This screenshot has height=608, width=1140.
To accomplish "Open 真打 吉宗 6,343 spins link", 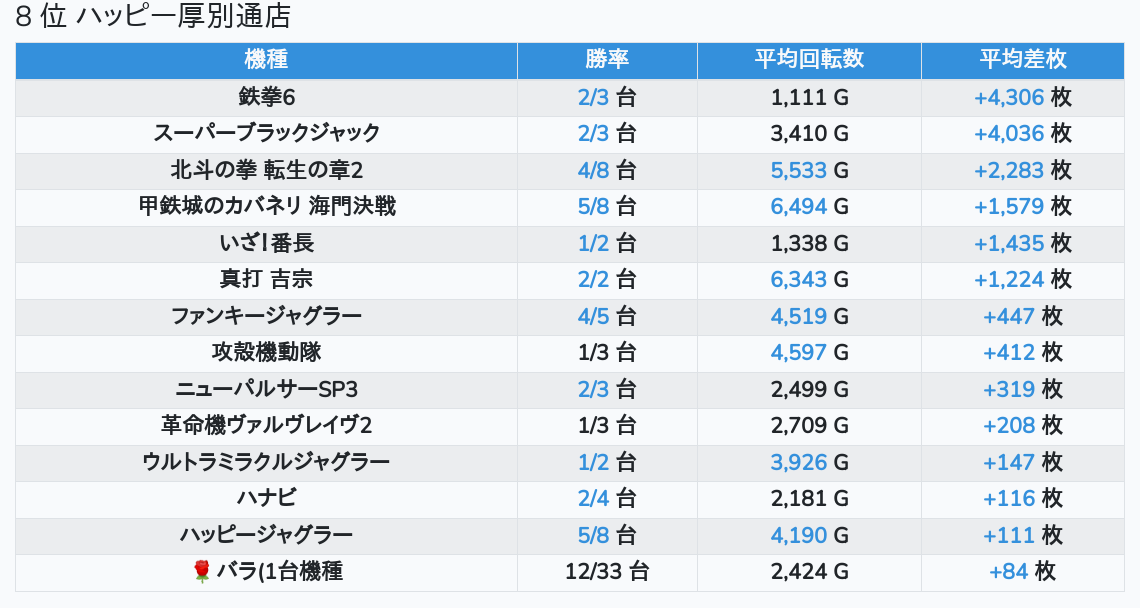I will pyautogui.click(x=799, y=280).
